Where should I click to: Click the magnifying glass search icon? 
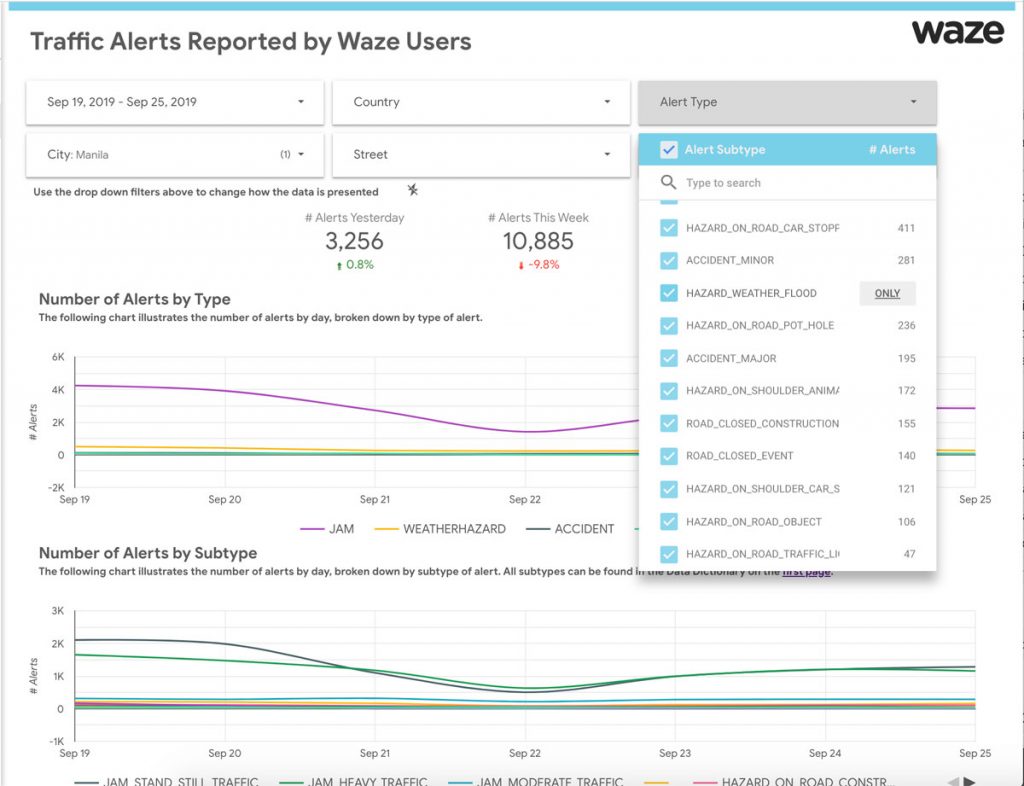click(x=669, y=183)
